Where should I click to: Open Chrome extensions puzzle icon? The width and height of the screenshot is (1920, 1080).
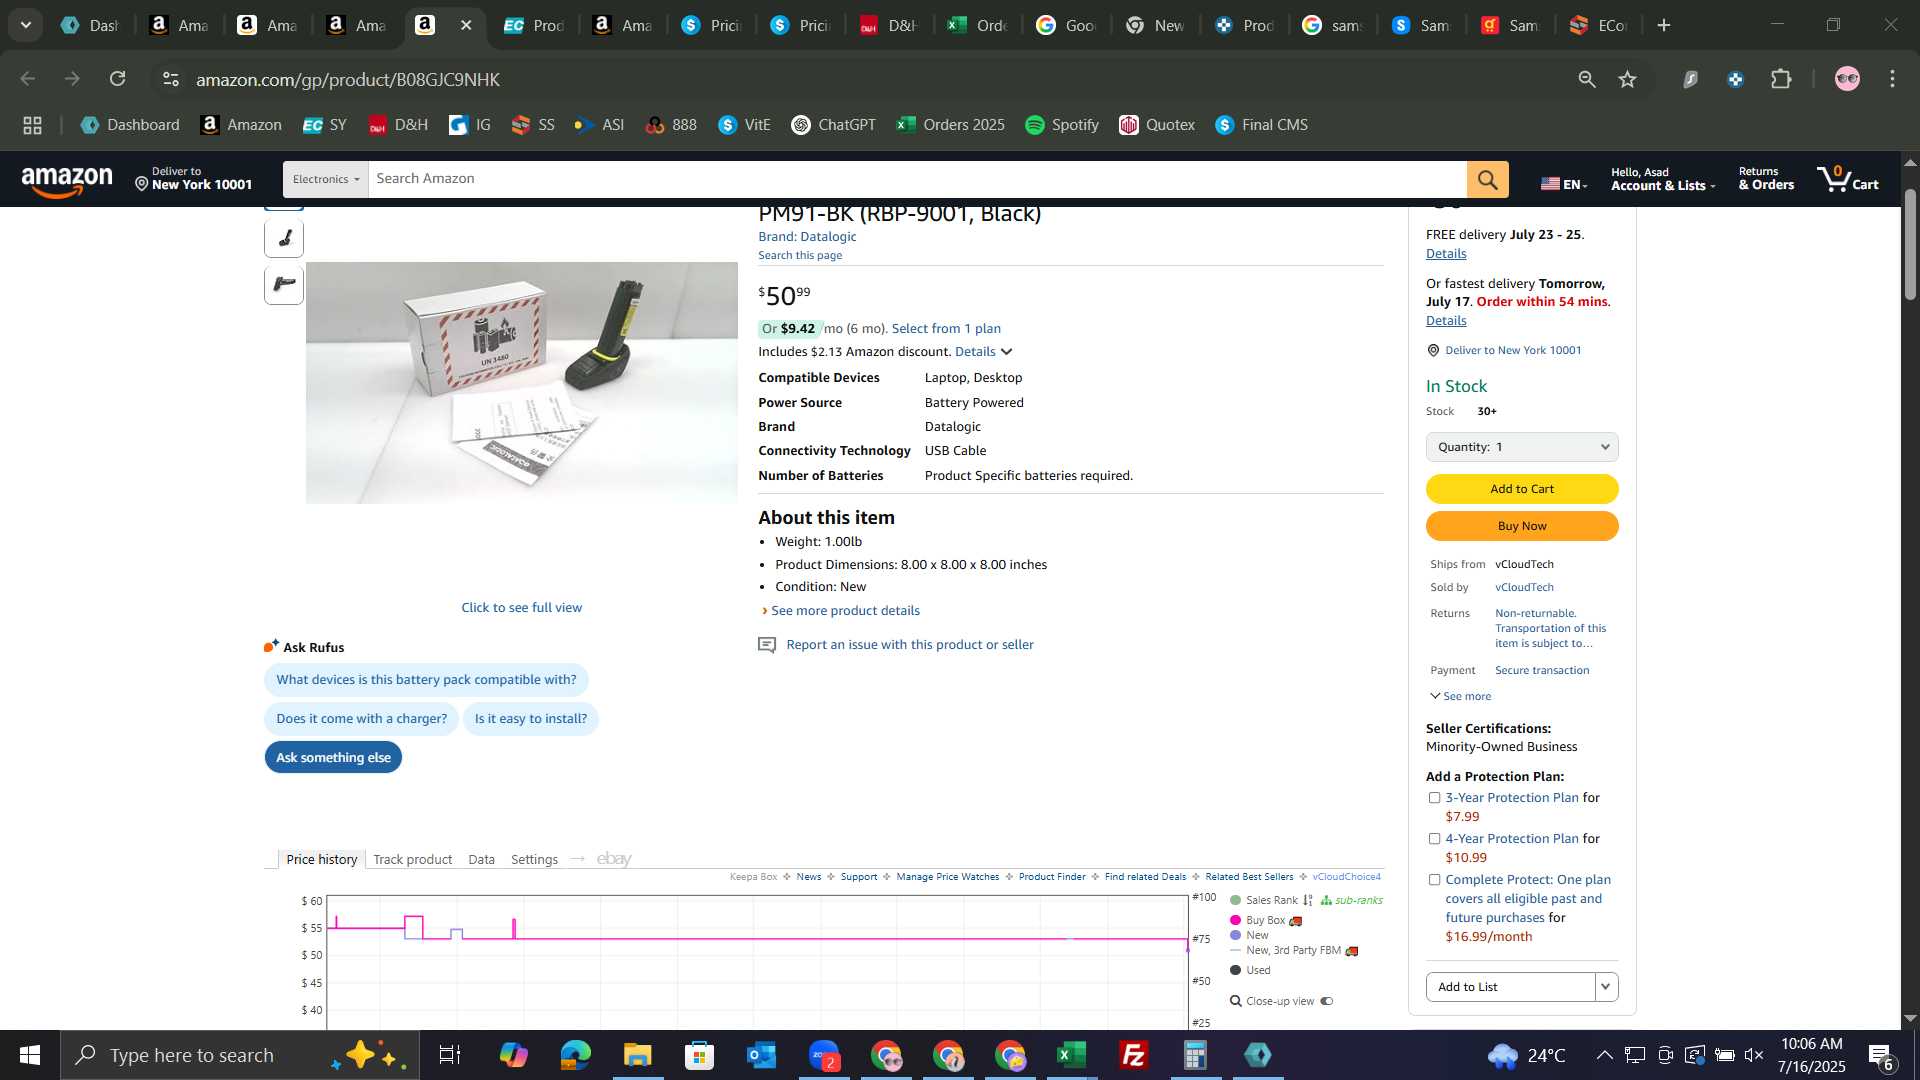tap(1781, 79)
